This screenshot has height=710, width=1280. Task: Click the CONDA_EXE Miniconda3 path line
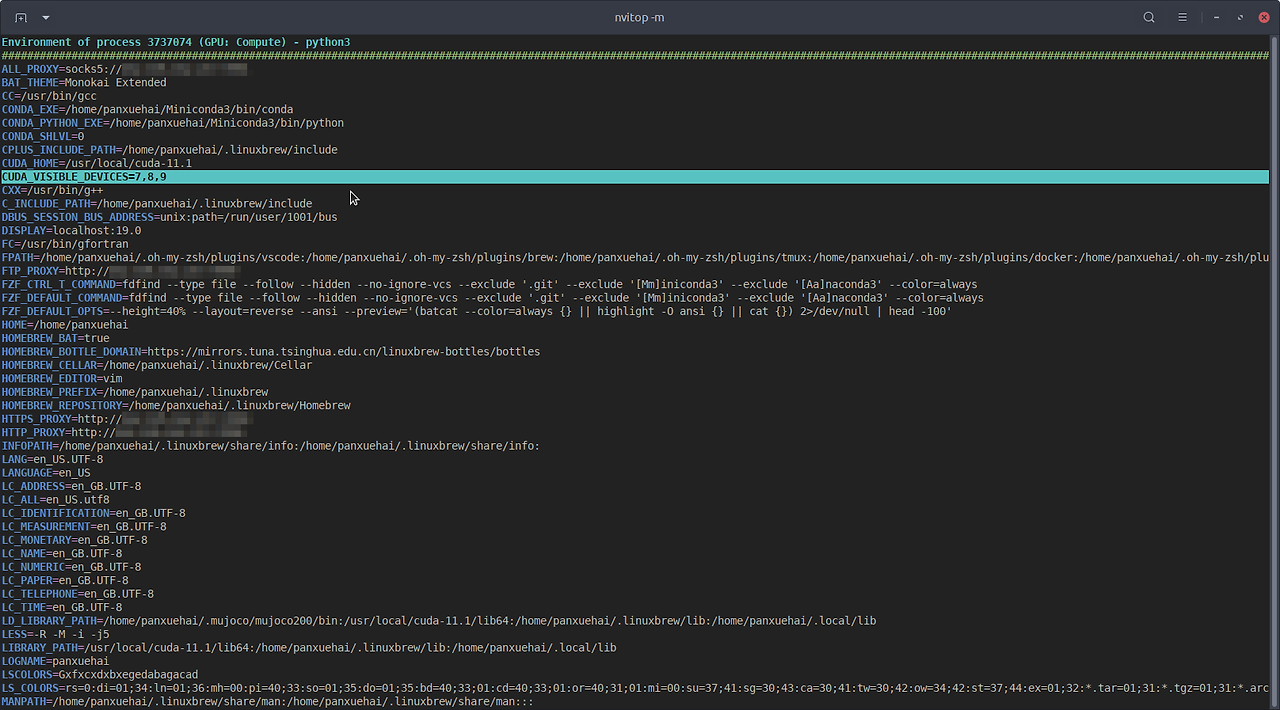coord(147,109)
